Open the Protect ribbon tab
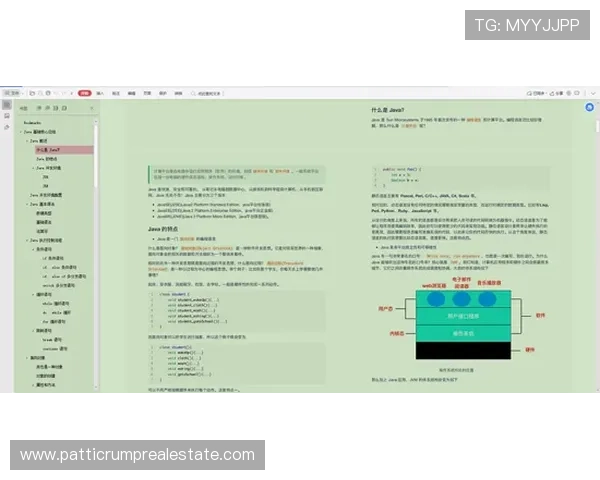 (163, 93)
